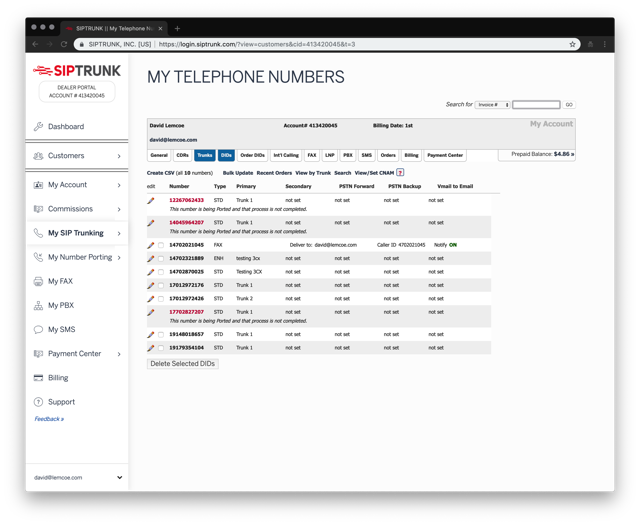The image size is (640, 525).
Task: Open the david@lemcoe.com user menu arrow
Action: pos(120,477)
